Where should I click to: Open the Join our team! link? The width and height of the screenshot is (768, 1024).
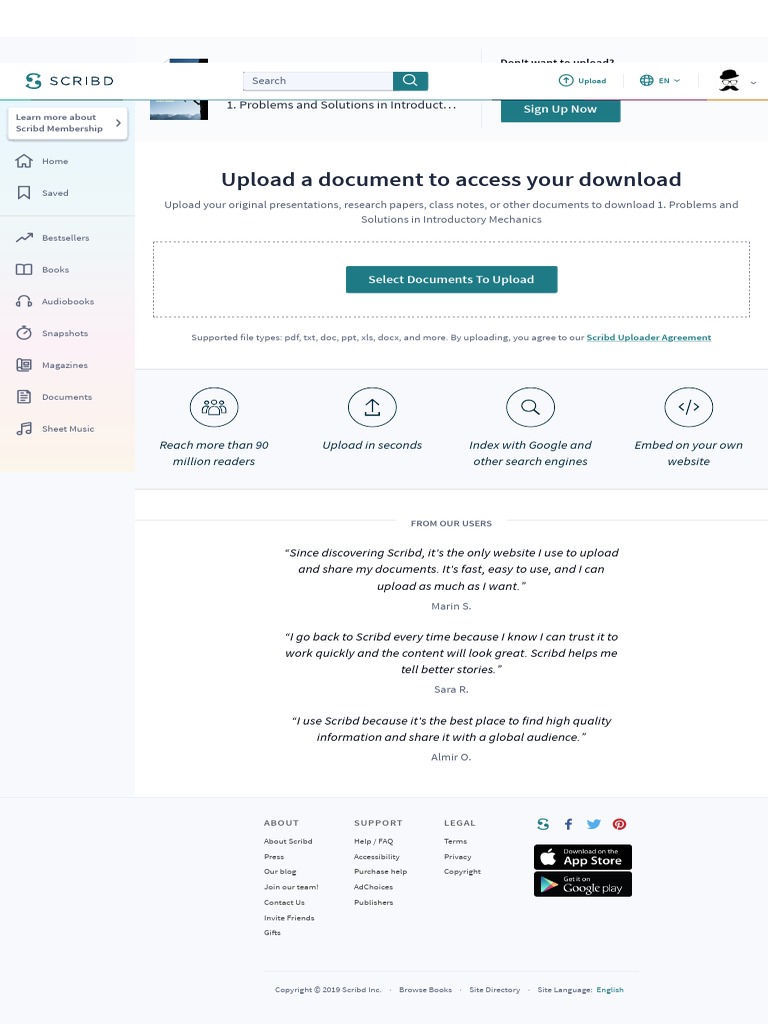point(291,887)
